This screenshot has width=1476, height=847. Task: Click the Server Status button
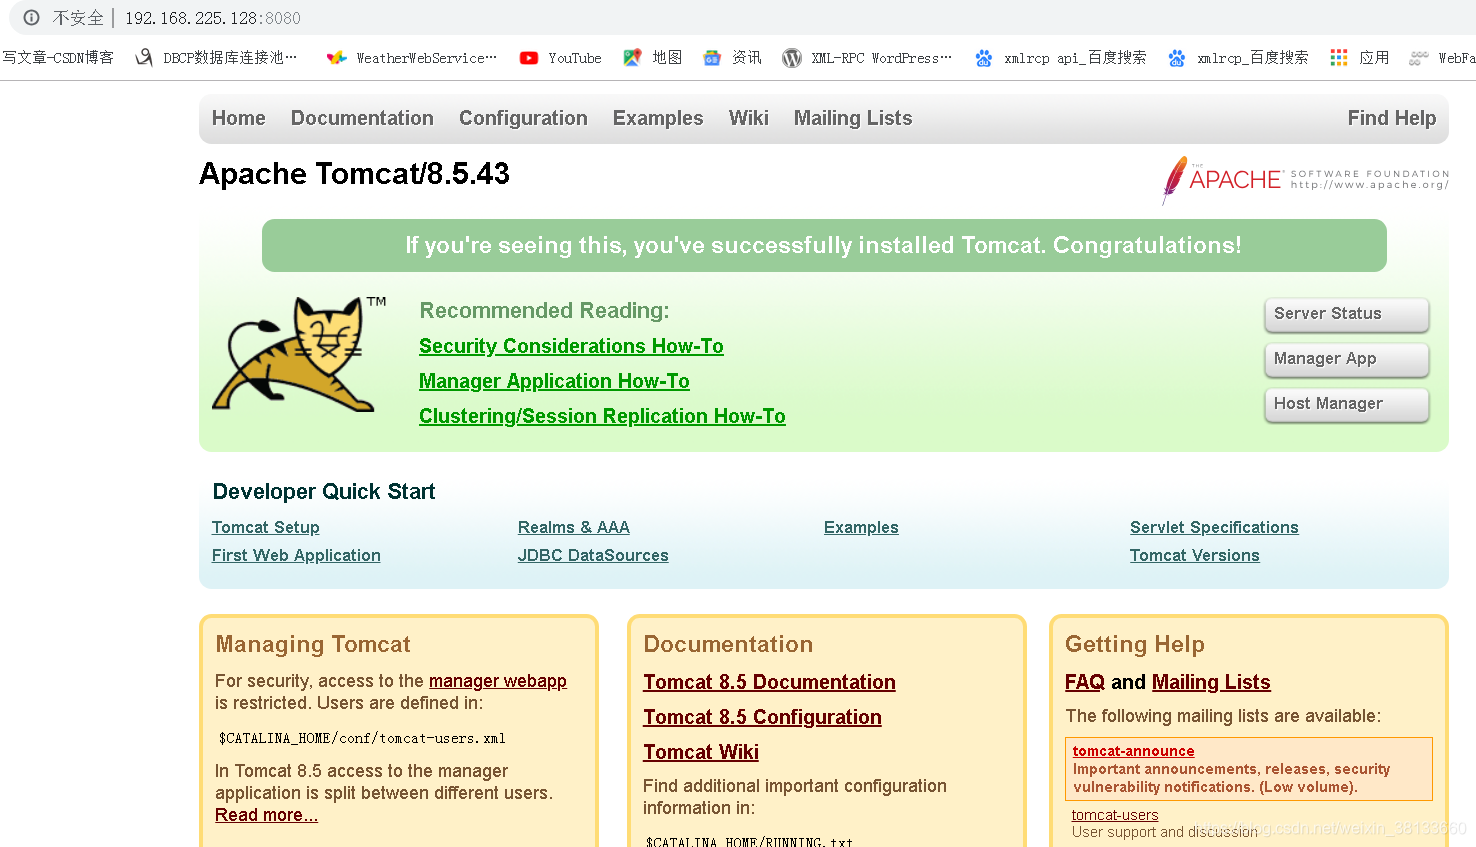pyautogui.click(x=1347, y=314)
